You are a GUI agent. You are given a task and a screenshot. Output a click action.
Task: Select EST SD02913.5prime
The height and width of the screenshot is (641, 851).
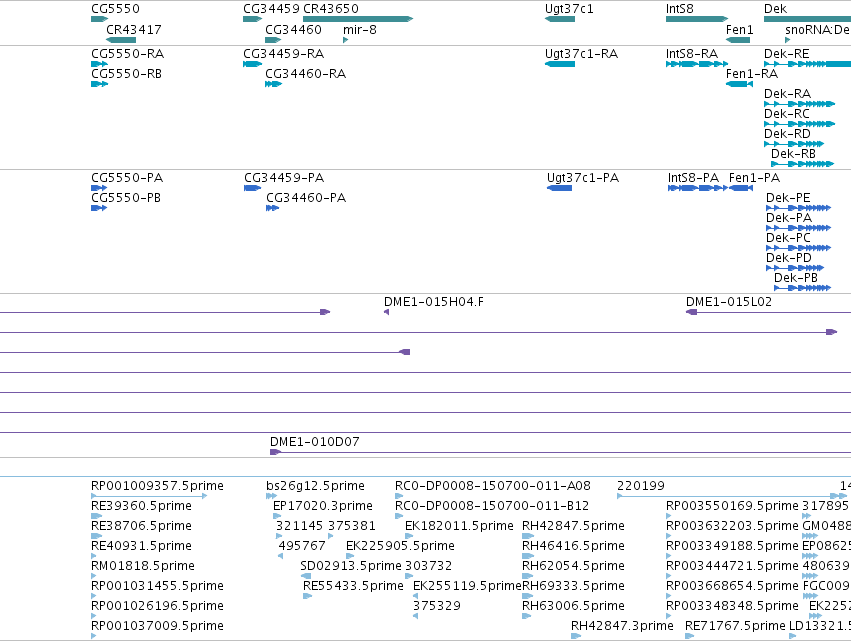pyautogui.click(x=351, y=566)
